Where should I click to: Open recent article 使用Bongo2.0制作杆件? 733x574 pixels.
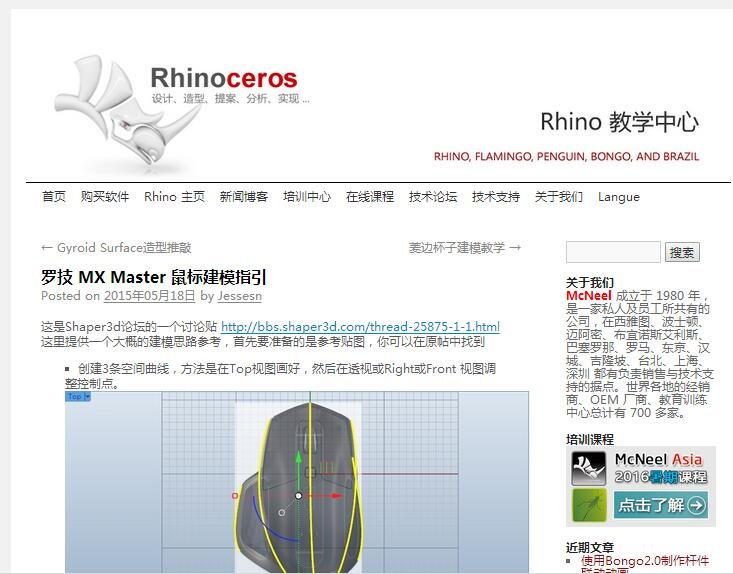[x=645, y=560]
